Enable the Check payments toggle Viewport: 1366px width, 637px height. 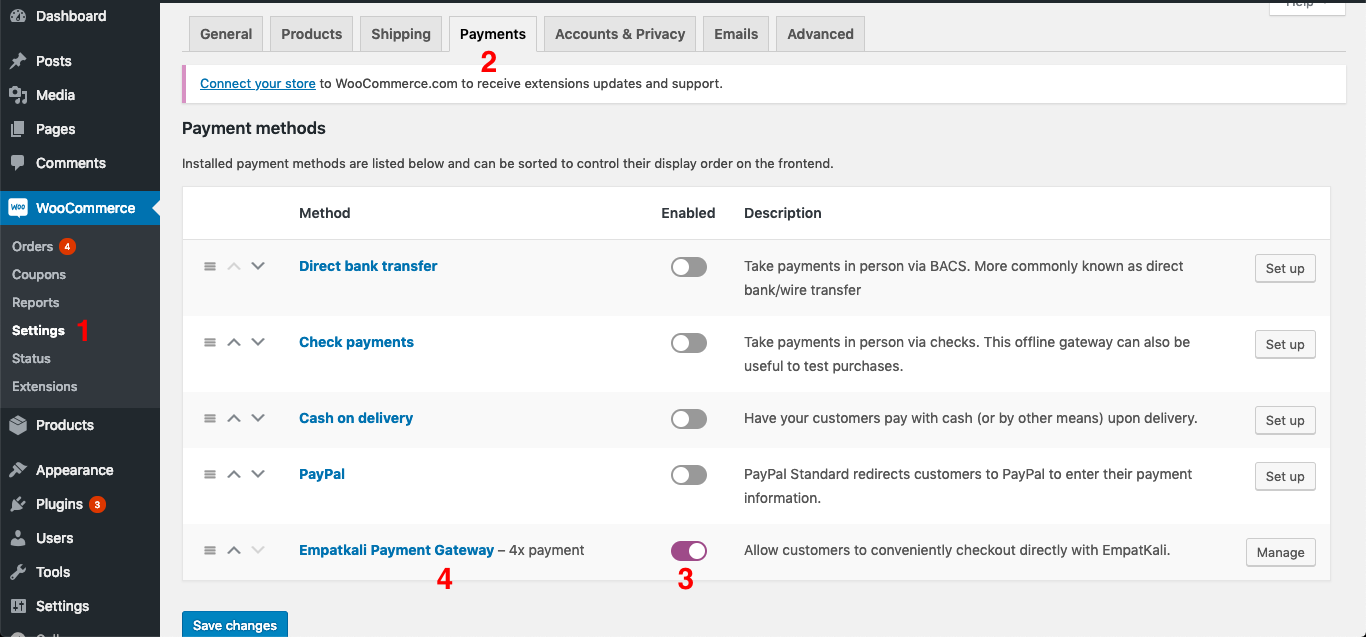point(689,343)
